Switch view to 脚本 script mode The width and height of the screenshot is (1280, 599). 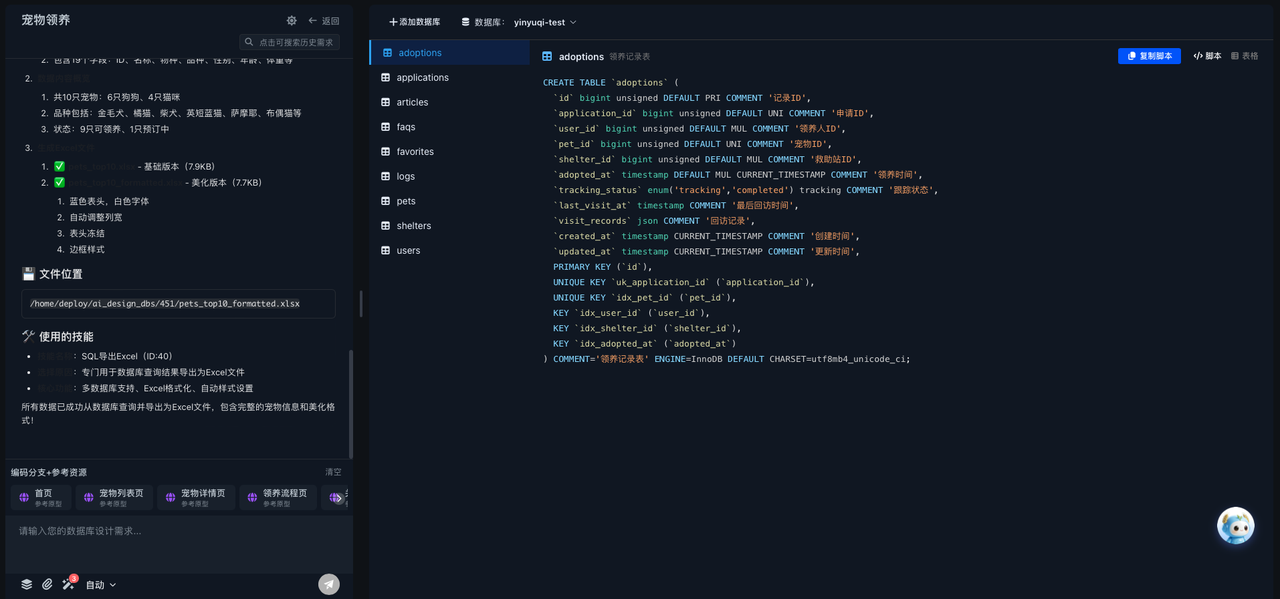[x=1207, y=56]
